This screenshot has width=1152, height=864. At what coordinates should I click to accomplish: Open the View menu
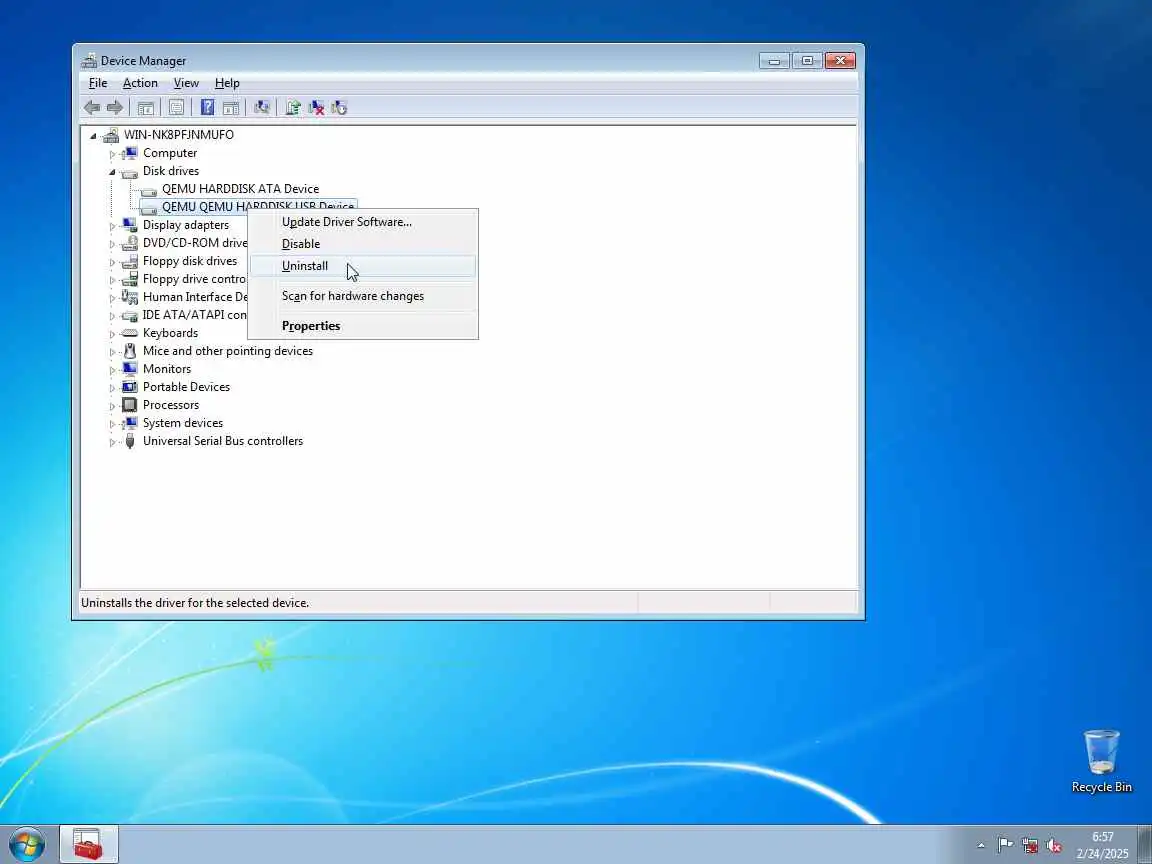pos(186,83)
